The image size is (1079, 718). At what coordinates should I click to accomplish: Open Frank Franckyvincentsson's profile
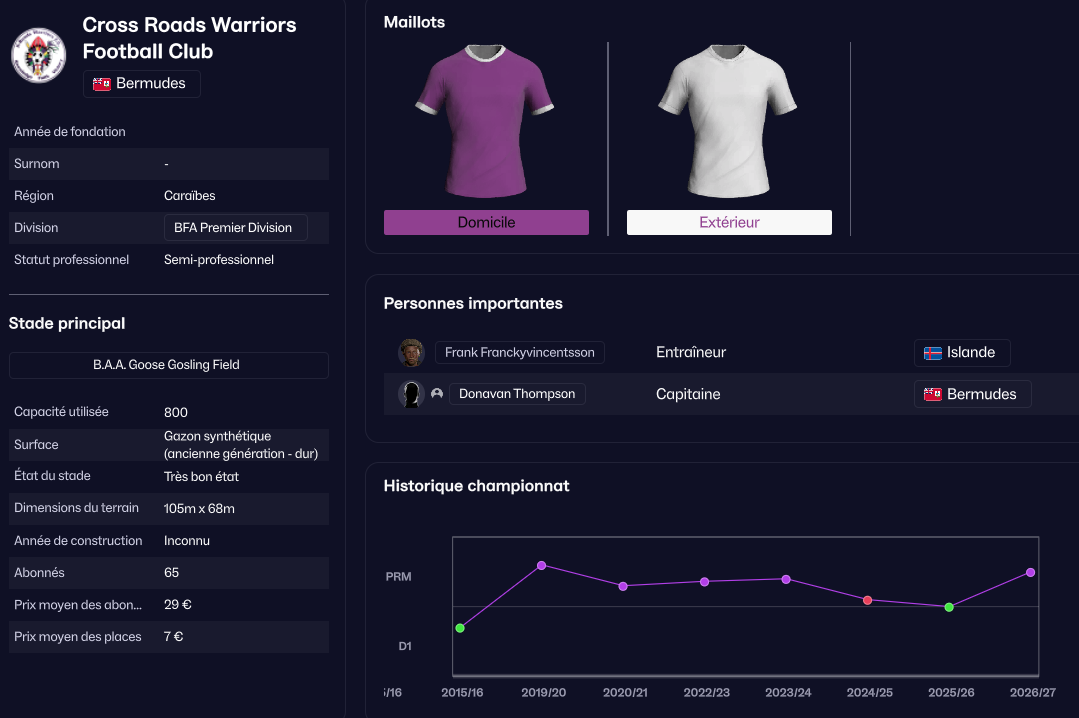pos(519,353)
